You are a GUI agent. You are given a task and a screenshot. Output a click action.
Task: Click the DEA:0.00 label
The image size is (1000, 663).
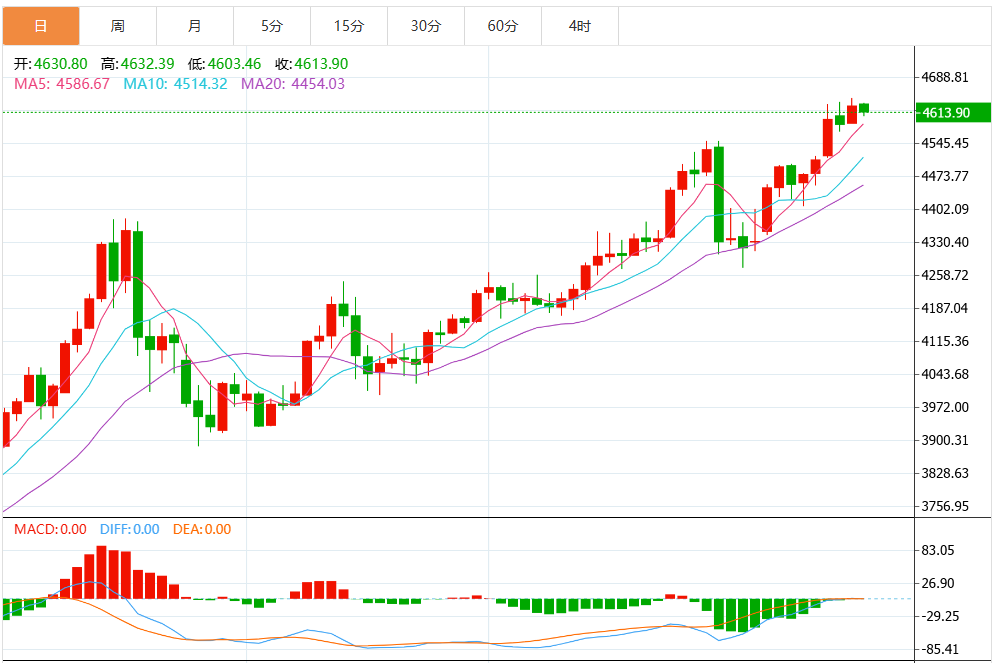[202, 529]
